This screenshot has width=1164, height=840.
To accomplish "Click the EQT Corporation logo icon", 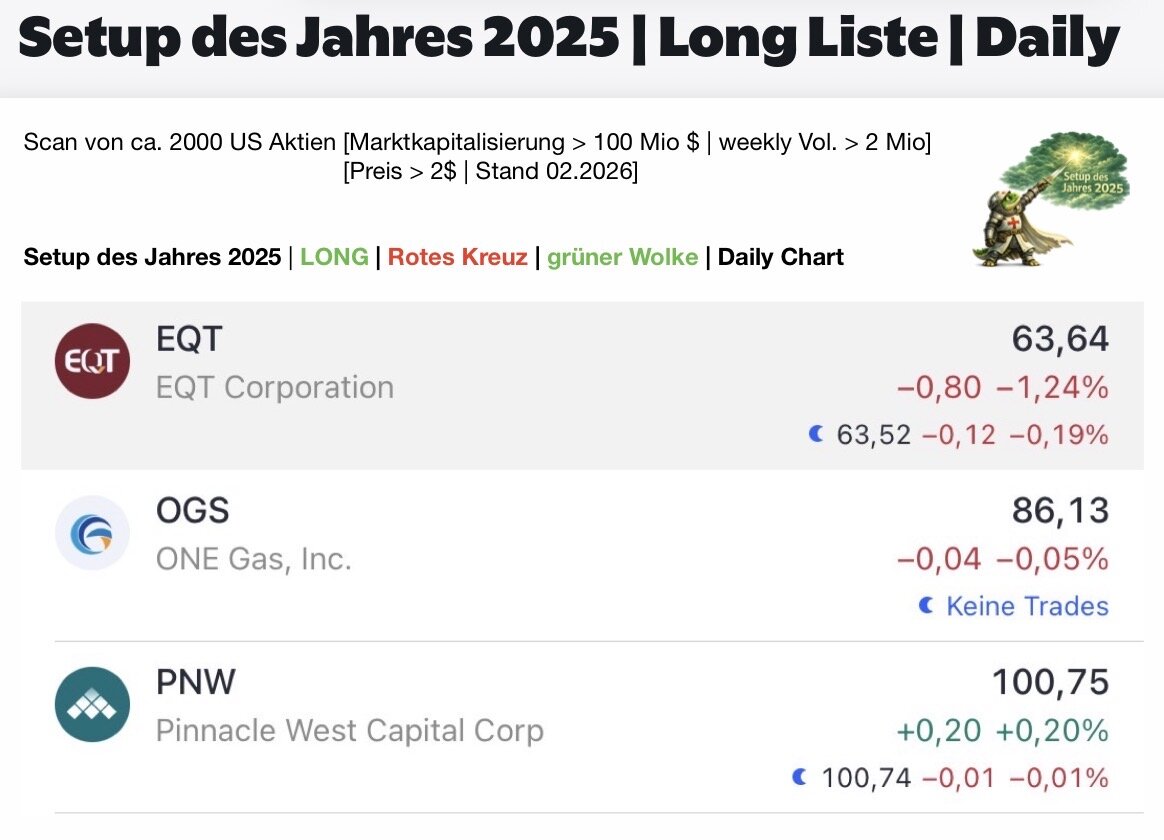I will coord(92,361).
